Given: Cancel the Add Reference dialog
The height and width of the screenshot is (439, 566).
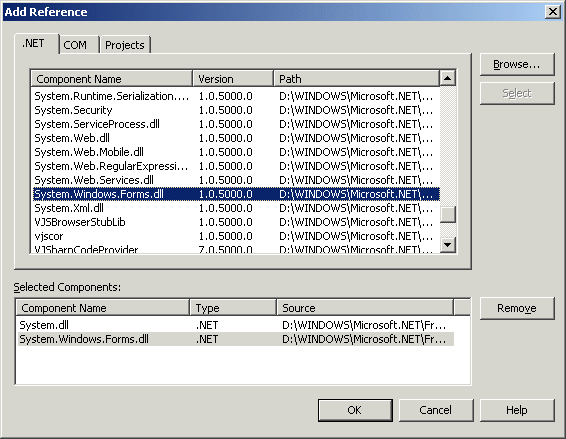Looking at the screenshot, I should pos(436,410).
